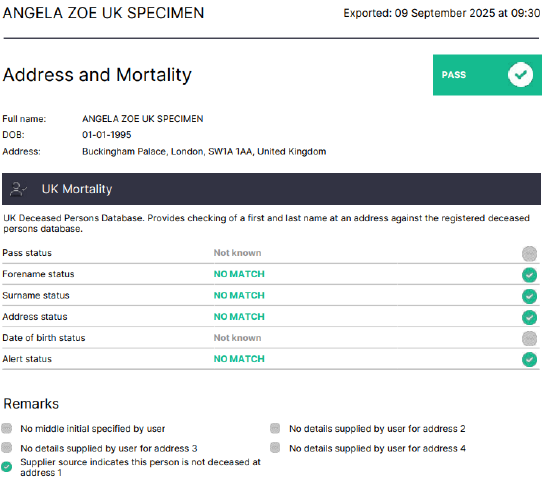Click No details supplied for address 4
The image size is (550, 494).
377,448
